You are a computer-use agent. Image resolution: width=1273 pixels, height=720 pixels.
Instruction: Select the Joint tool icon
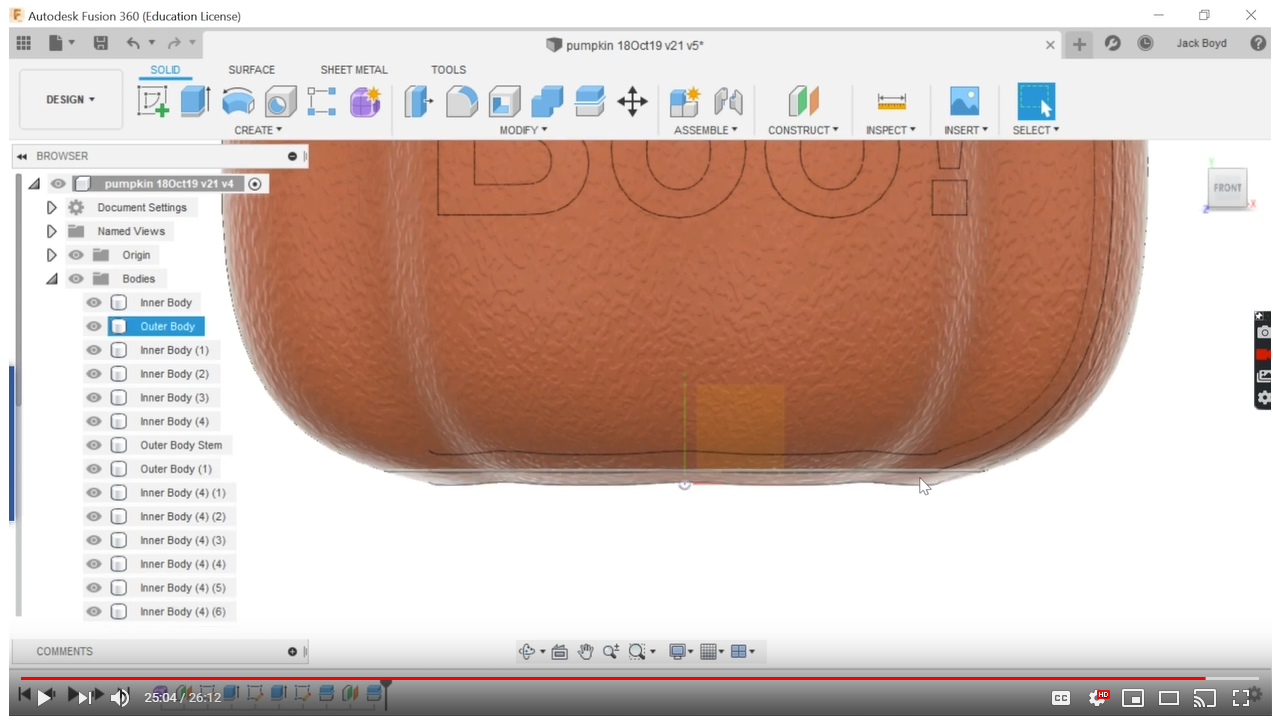[x=728, y=101]
